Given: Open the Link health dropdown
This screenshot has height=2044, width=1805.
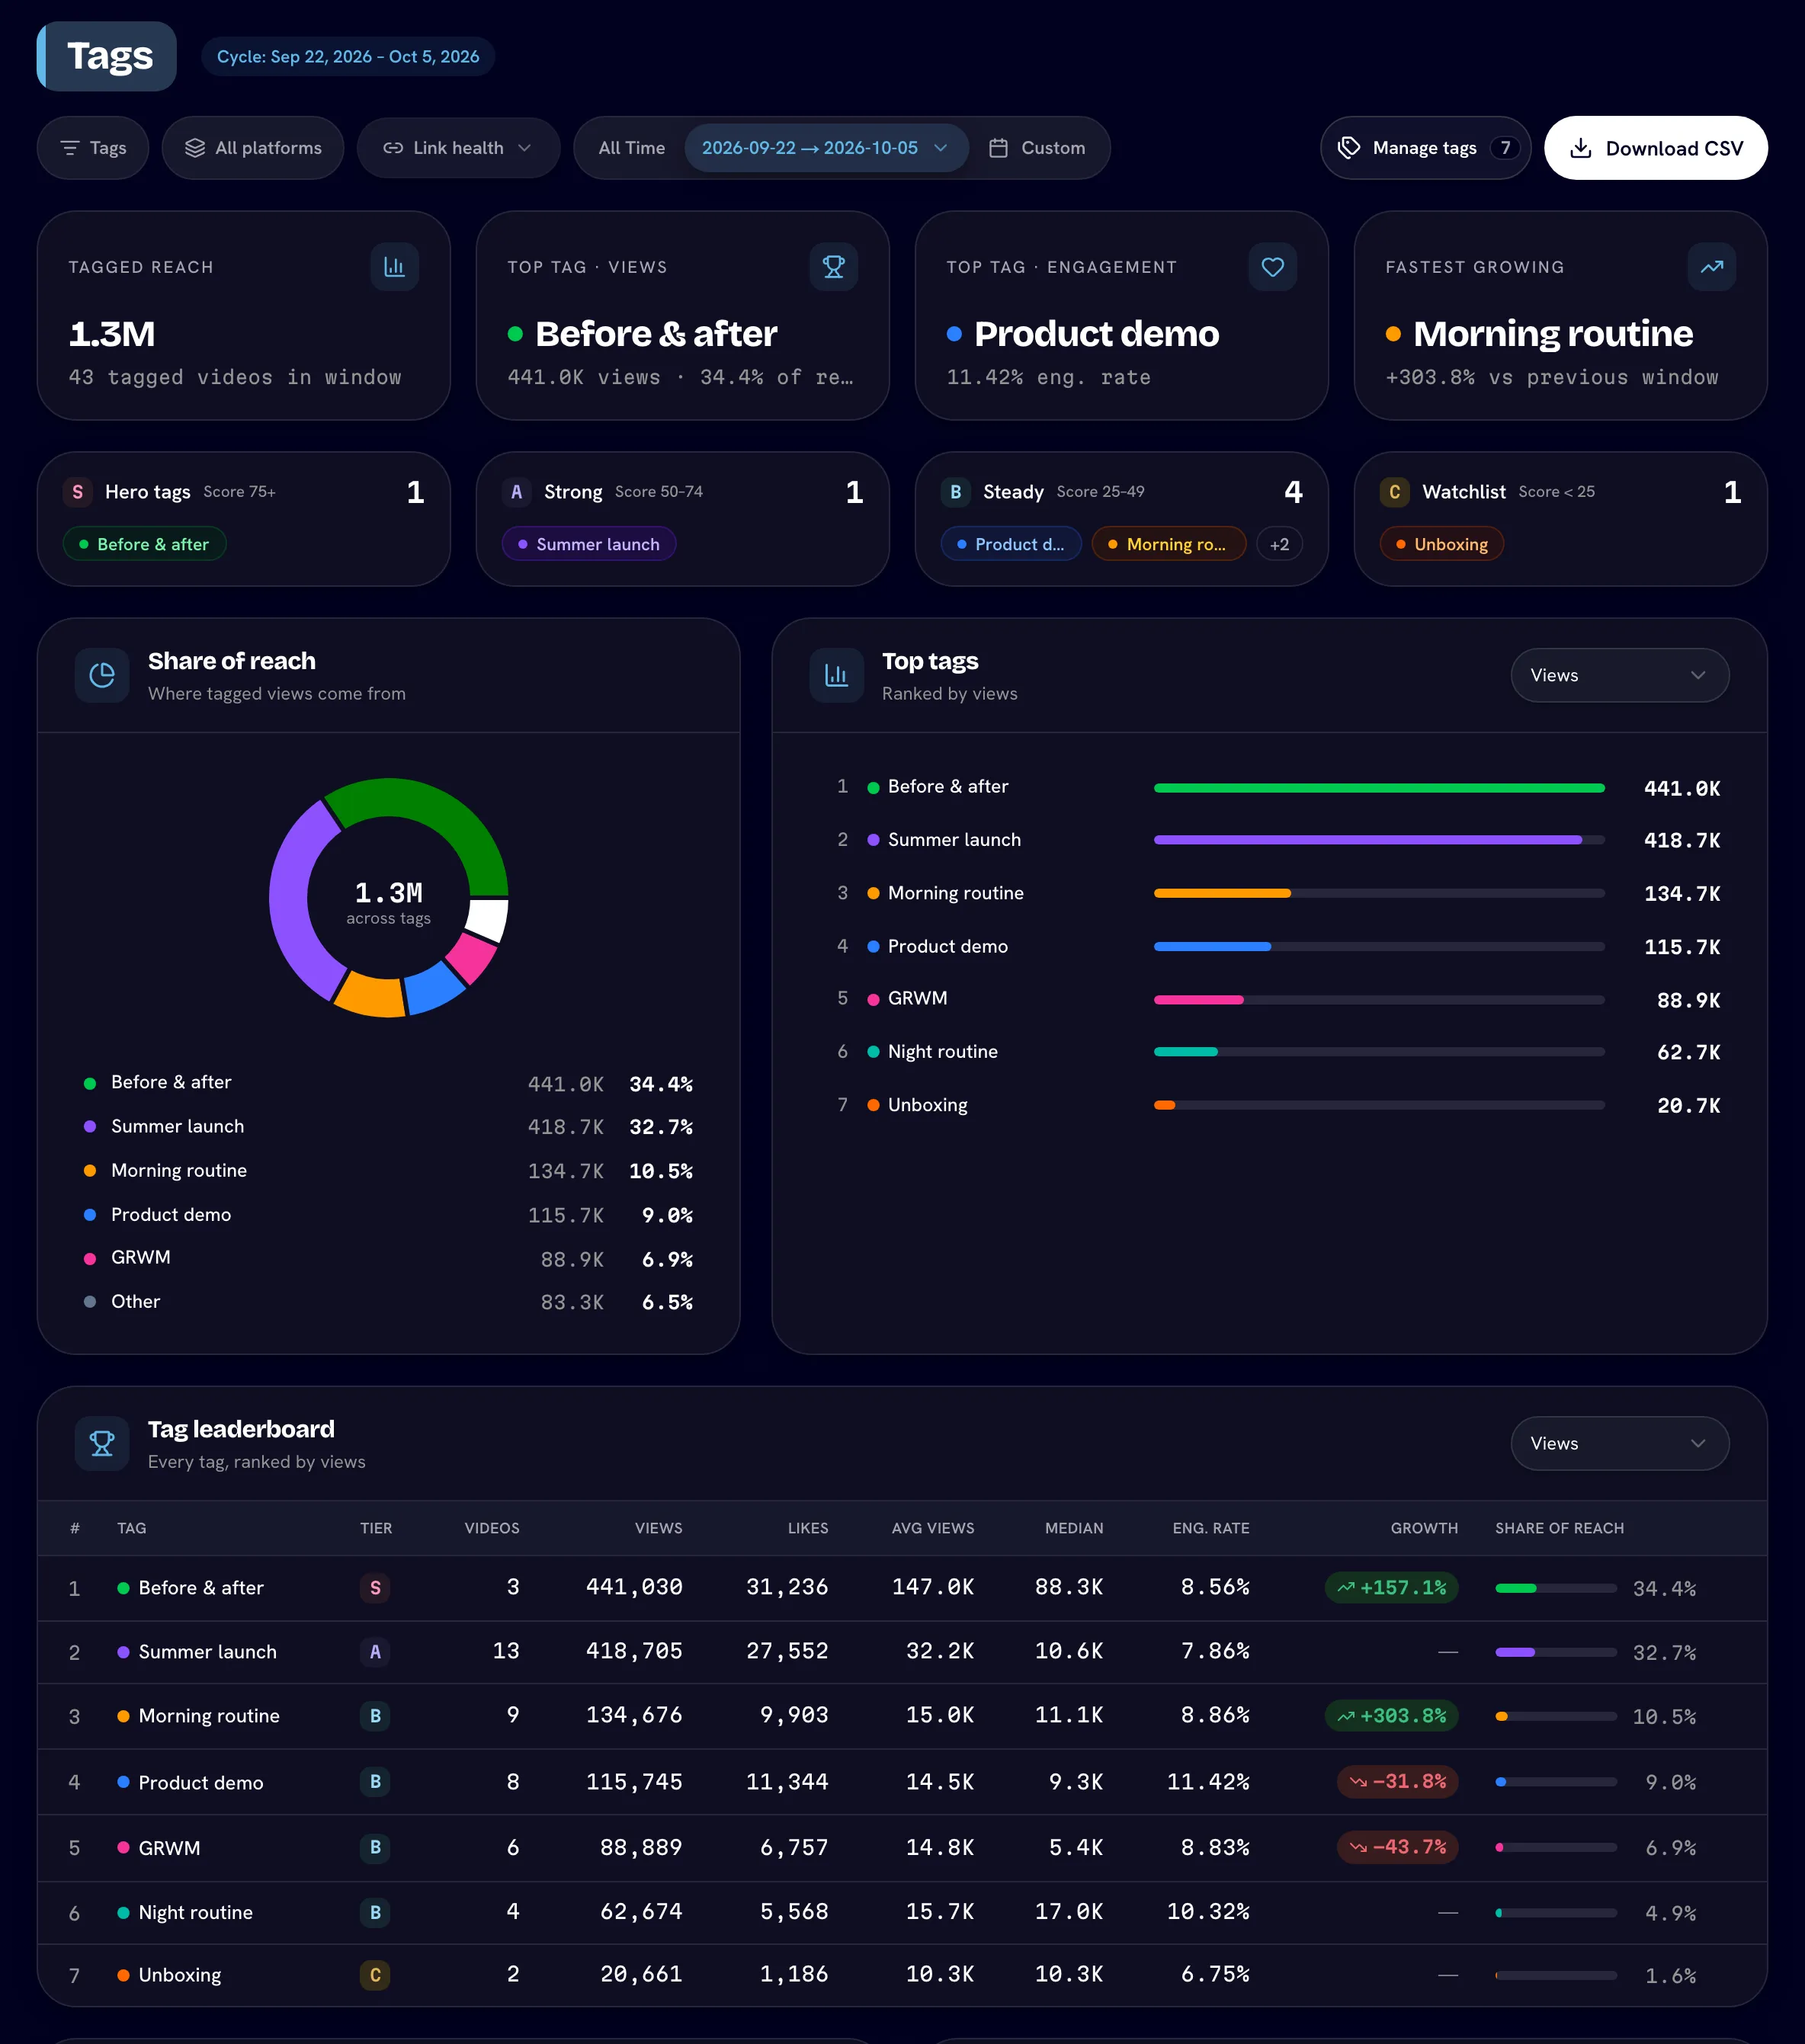Looking at the screenshot, I should pyautogui.click(x=458, y=148).
